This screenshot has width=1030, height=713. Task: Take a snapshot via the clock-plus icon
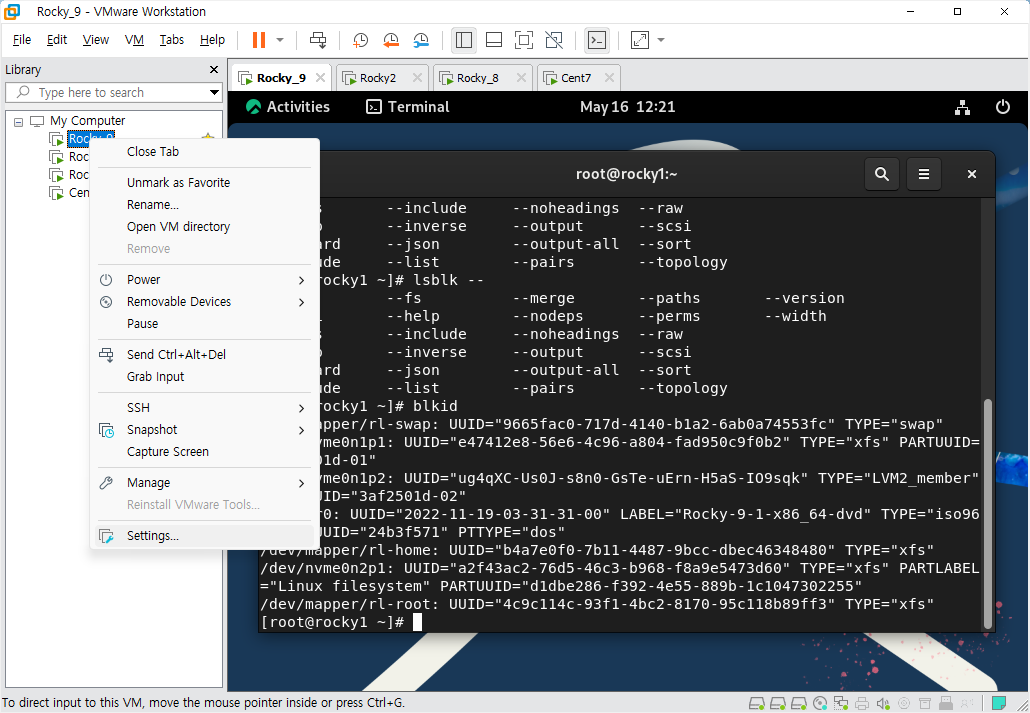coord(361,40)
